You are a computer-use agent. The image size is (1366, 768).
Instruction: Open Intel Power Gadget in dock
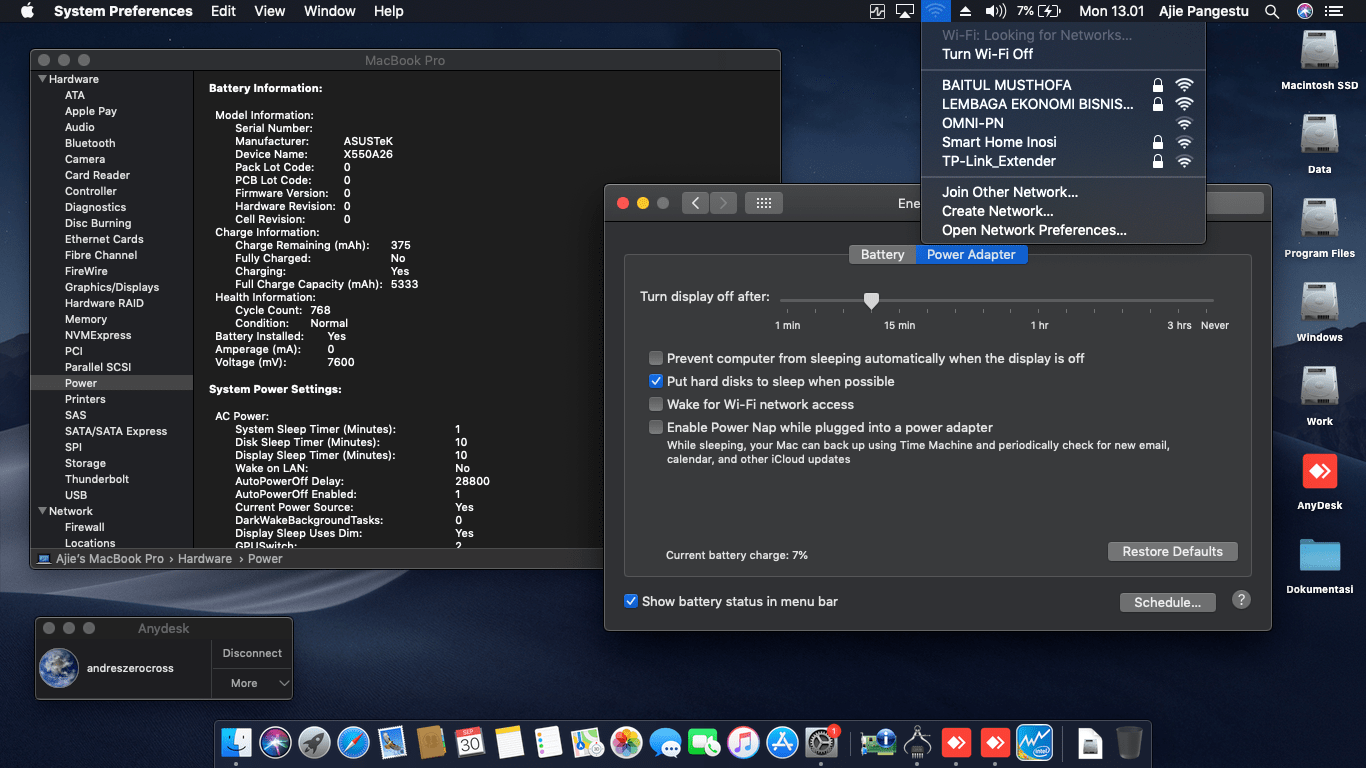pyautogui.click(x=1034, y=742)
